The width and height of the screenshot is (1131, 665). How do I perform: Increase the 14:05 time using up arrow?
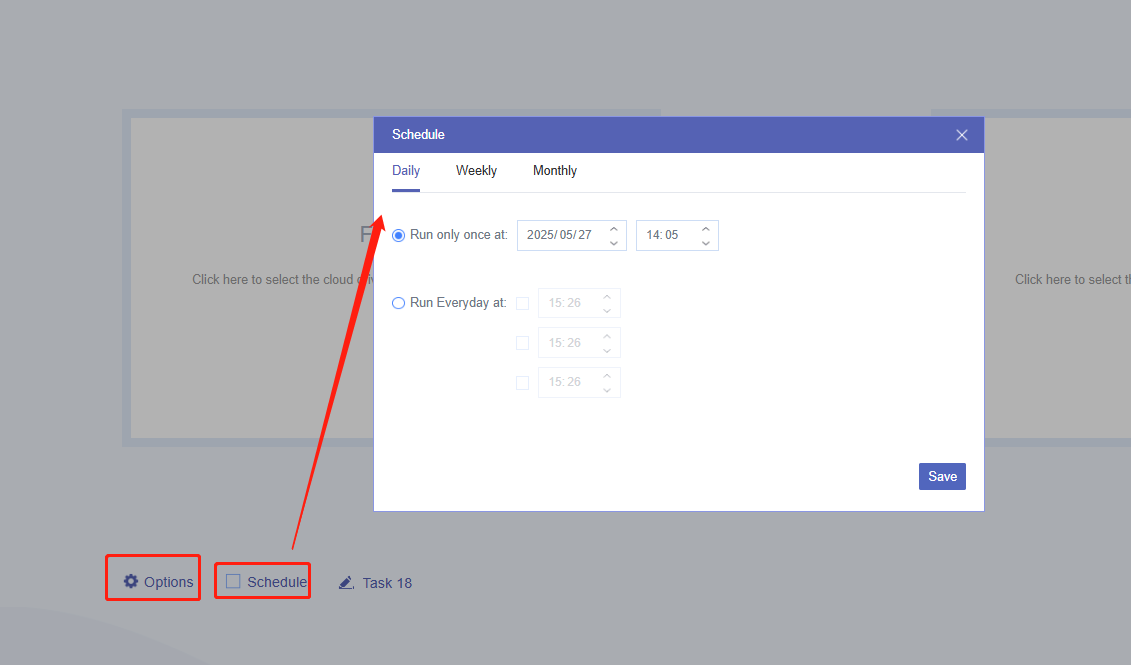coord(705,228)
